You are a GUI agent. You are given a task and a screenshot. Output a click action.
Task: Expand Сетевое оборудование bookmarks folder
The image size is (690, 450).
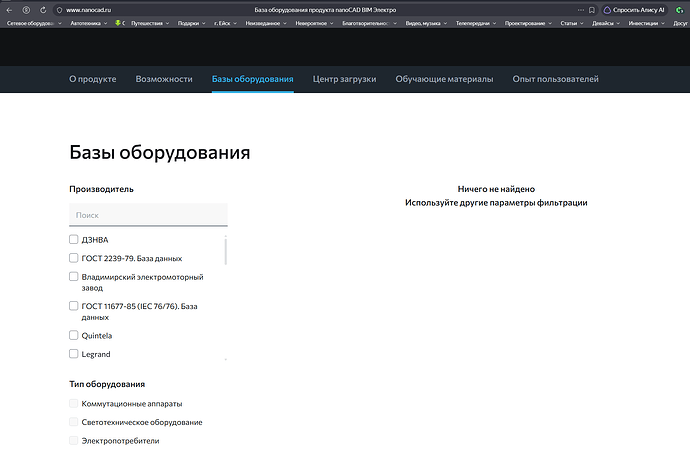coord(34,23)
